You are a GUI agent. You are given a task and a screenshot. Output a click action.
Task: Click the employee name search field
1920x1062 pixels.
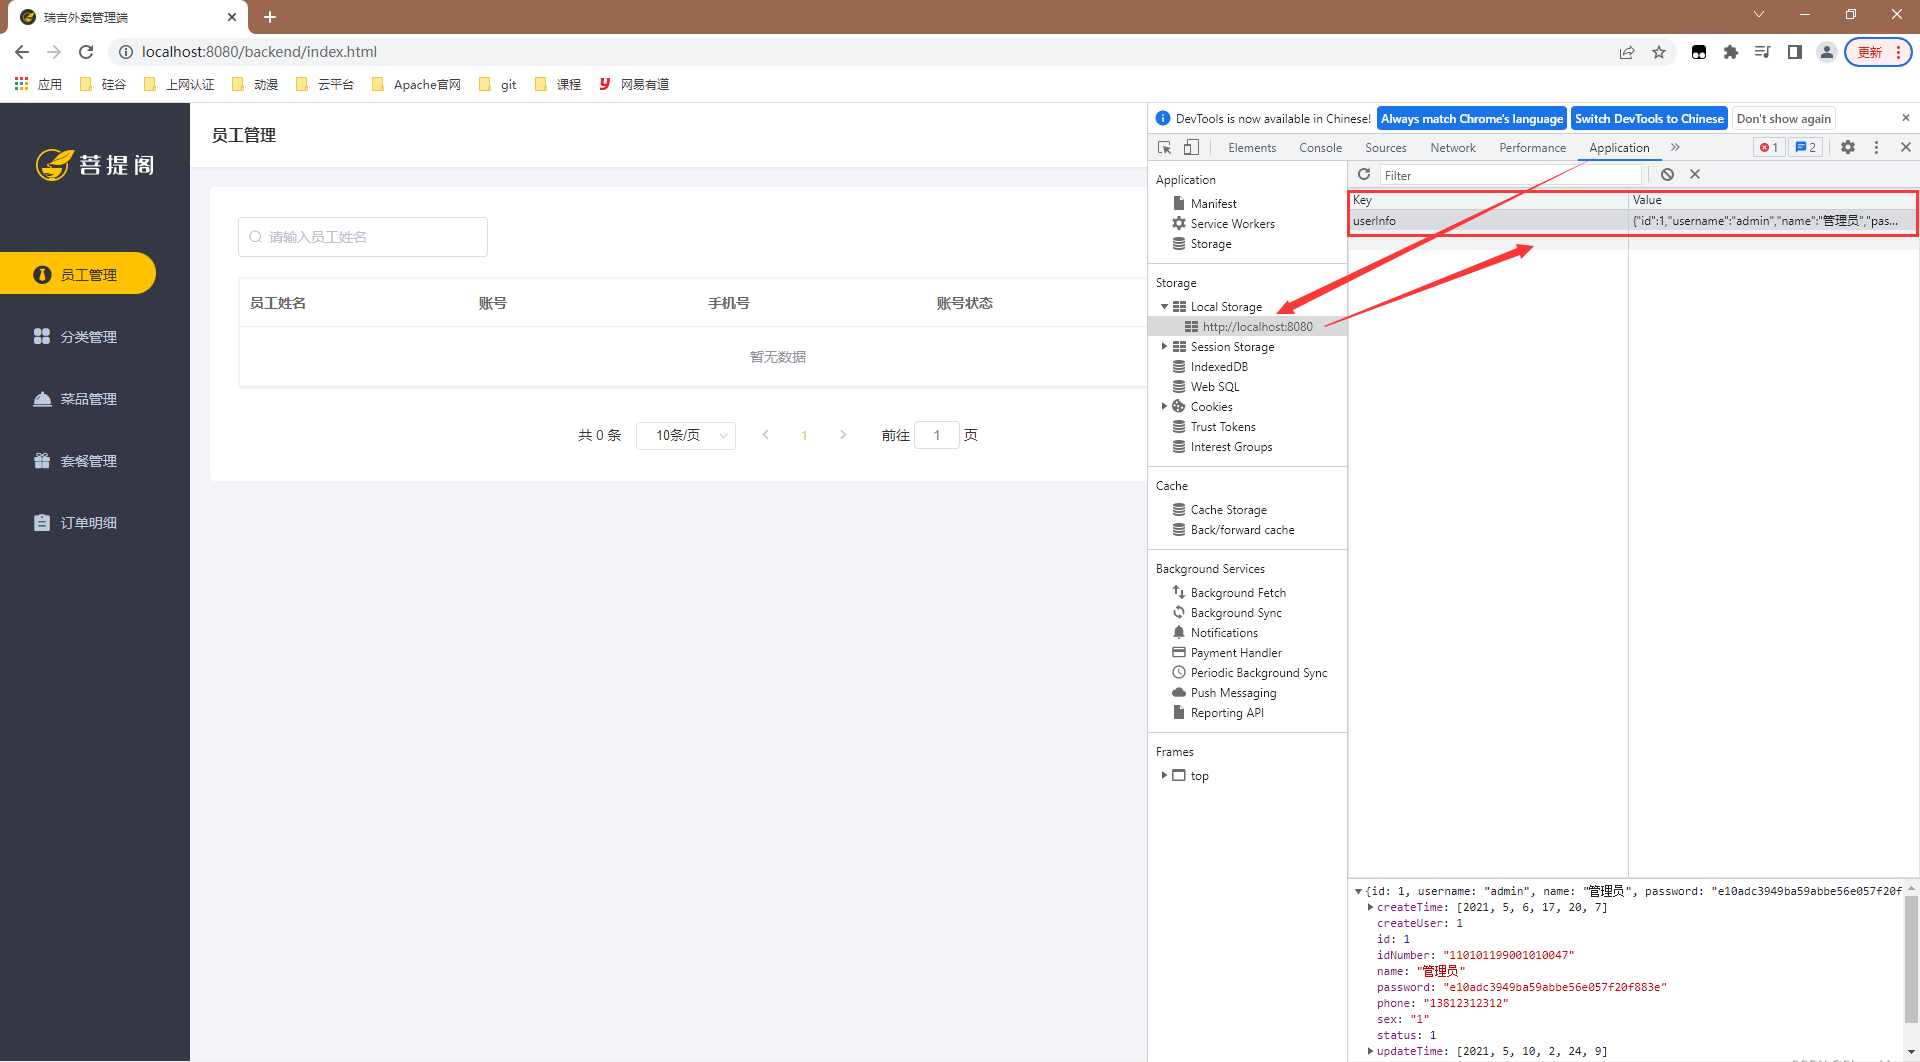tap(363, 237)
